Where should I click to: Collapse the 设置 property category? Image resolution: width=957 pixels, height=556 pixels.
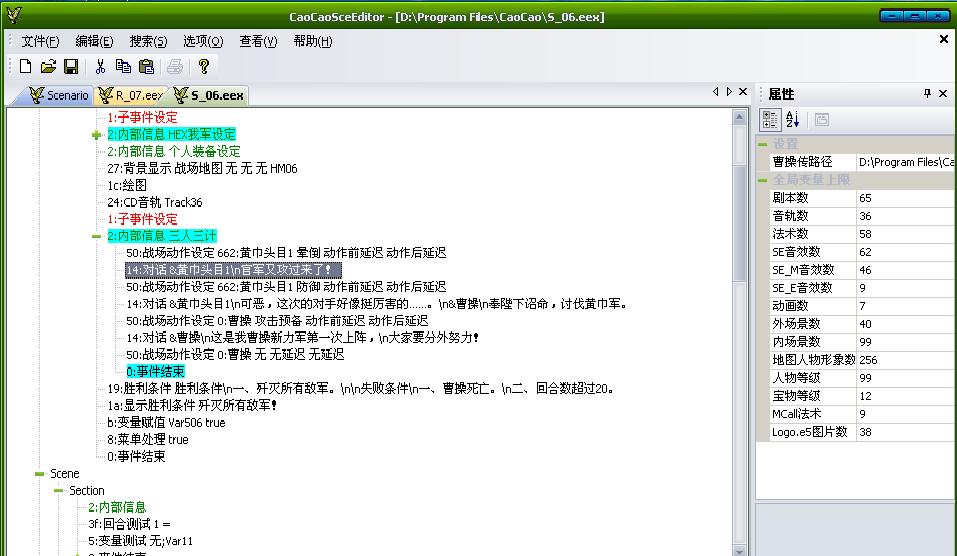762,144
